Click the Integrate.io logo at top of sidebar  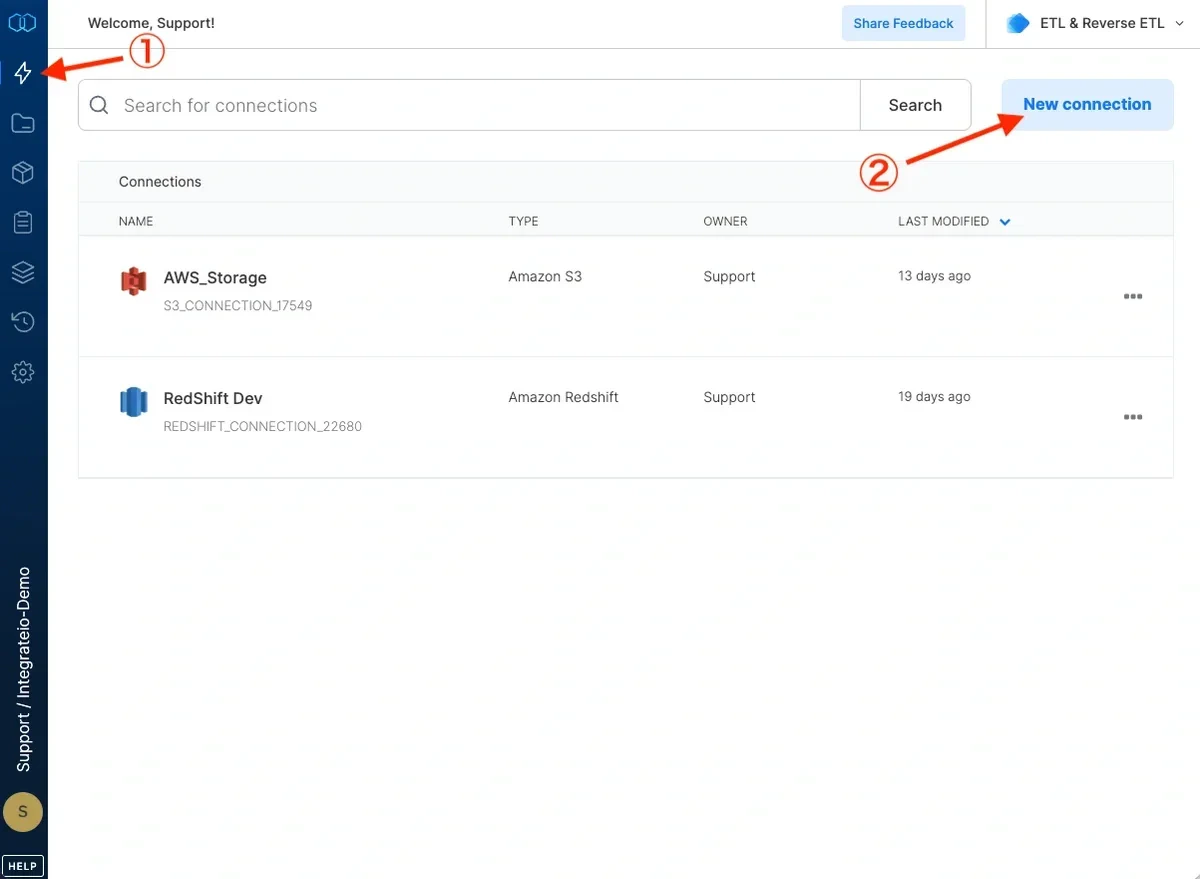(23, 22)
